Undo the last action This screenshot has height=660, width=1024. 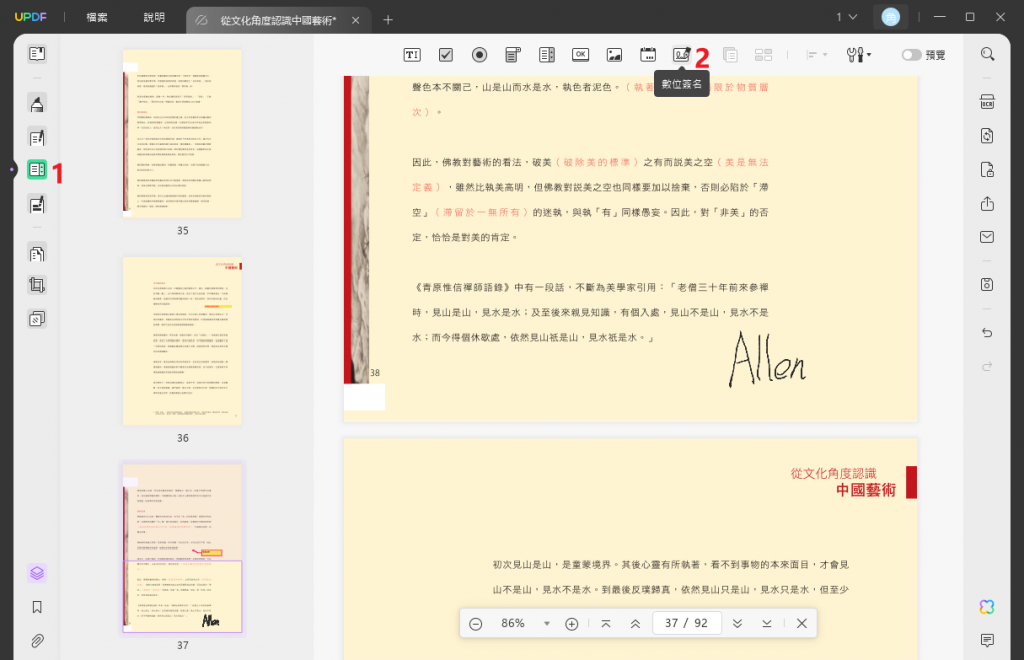(987, 333)
